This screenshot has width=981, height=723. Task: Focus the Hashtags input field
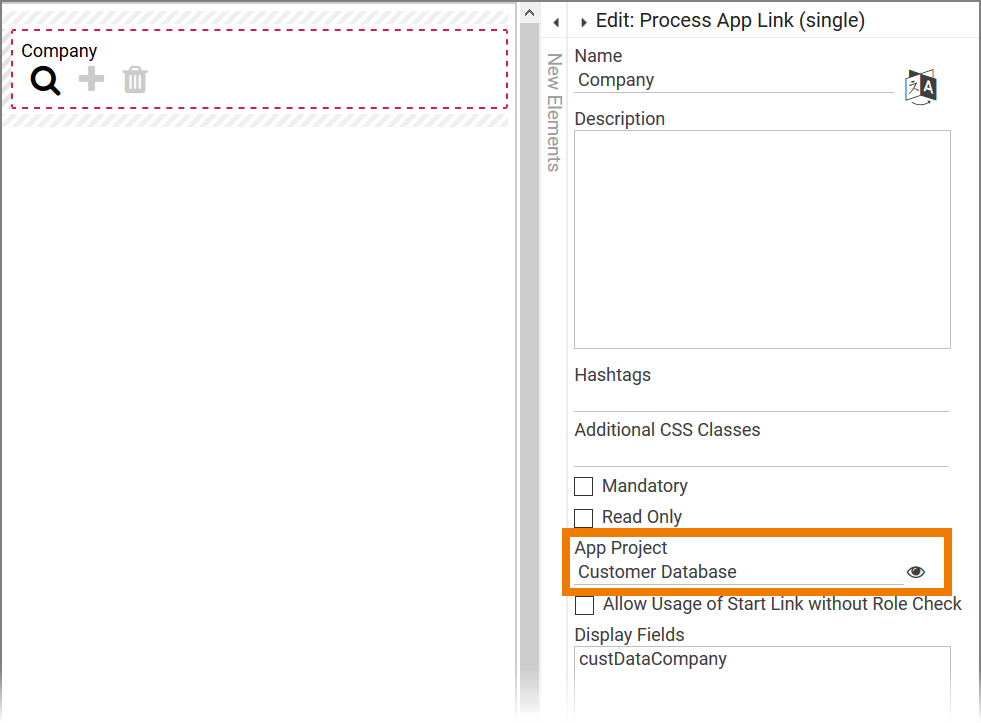(x=761, y=399)
